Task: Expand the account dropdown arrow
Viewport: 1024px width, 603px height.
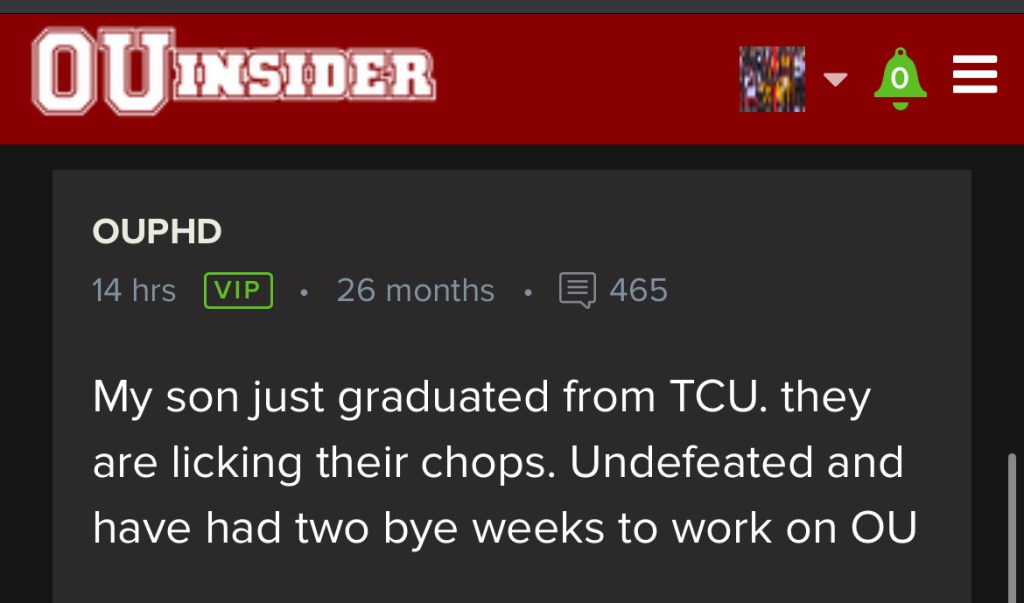Action: (x=836, y=79)
